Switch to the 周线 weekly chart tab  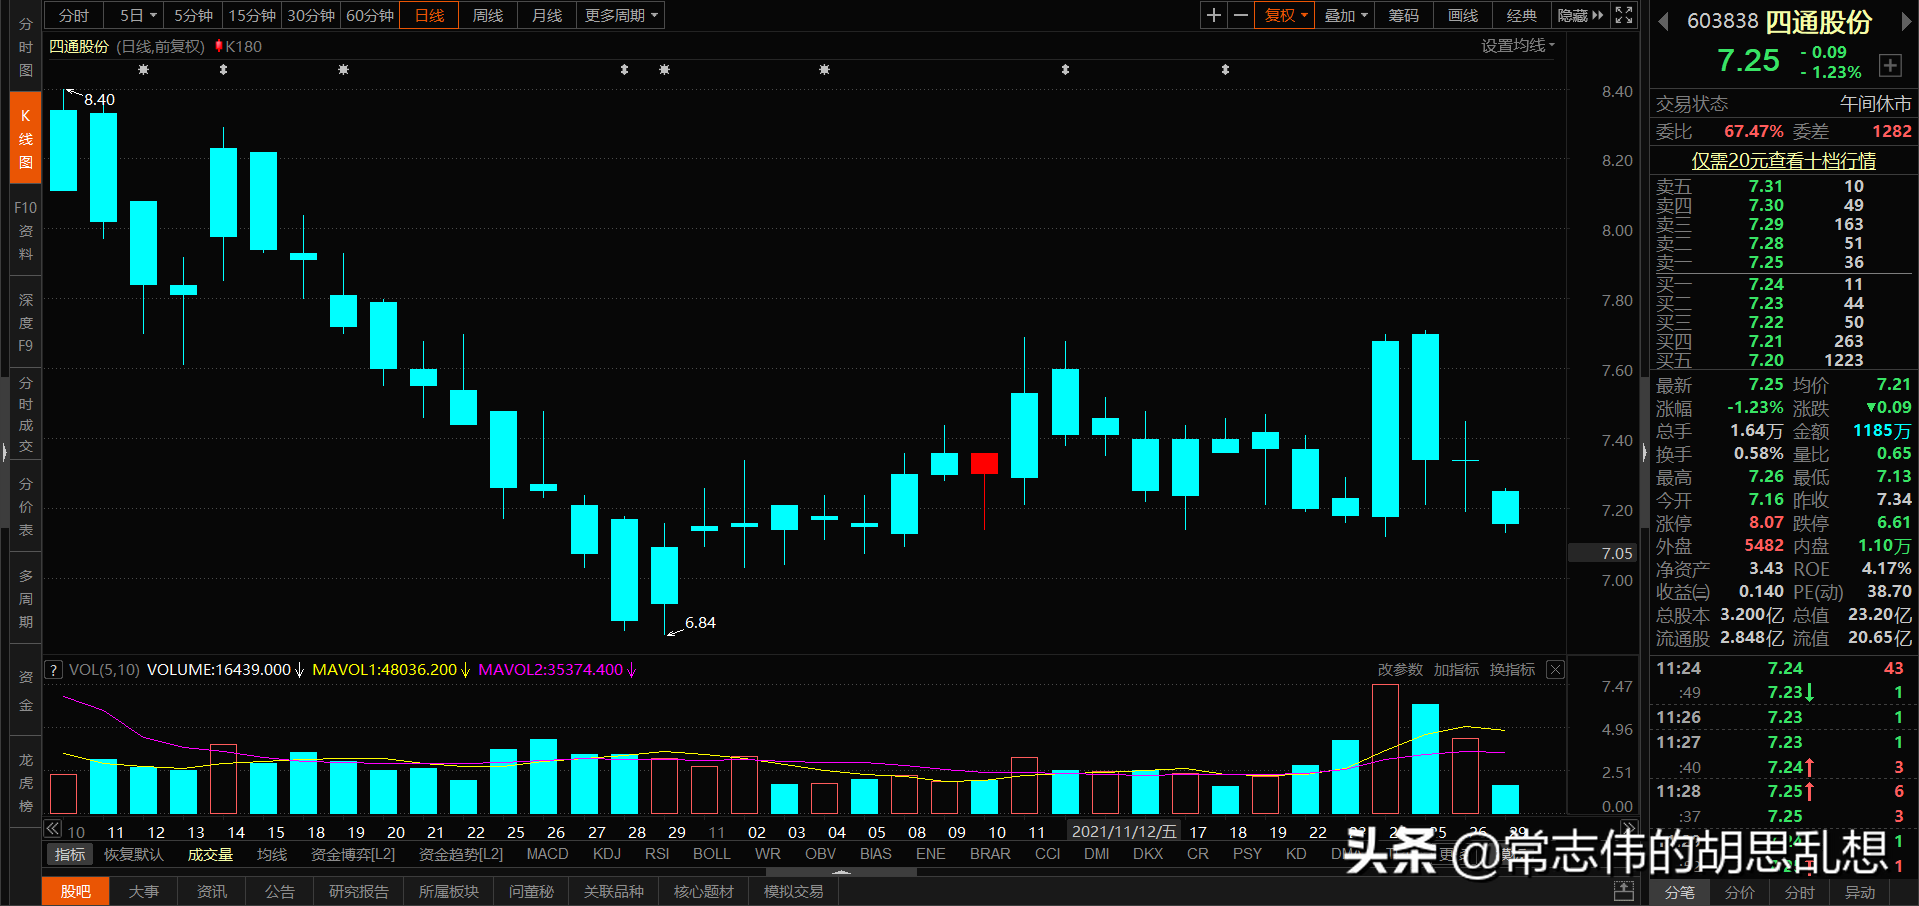[487, 15]
